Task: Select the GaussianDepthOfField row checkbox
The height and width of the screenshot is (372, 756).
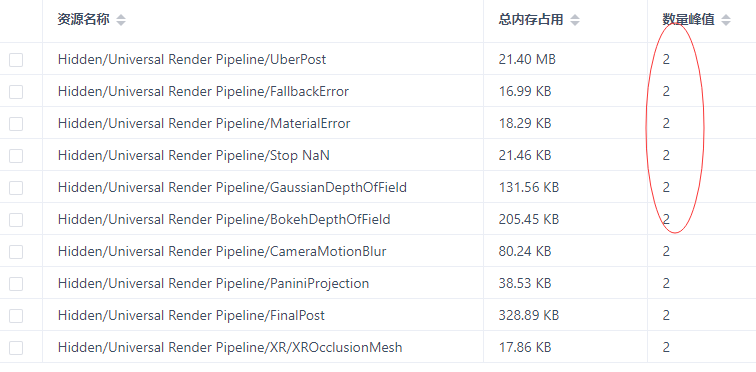Action: pyautogui.click(x=16, y=187)
